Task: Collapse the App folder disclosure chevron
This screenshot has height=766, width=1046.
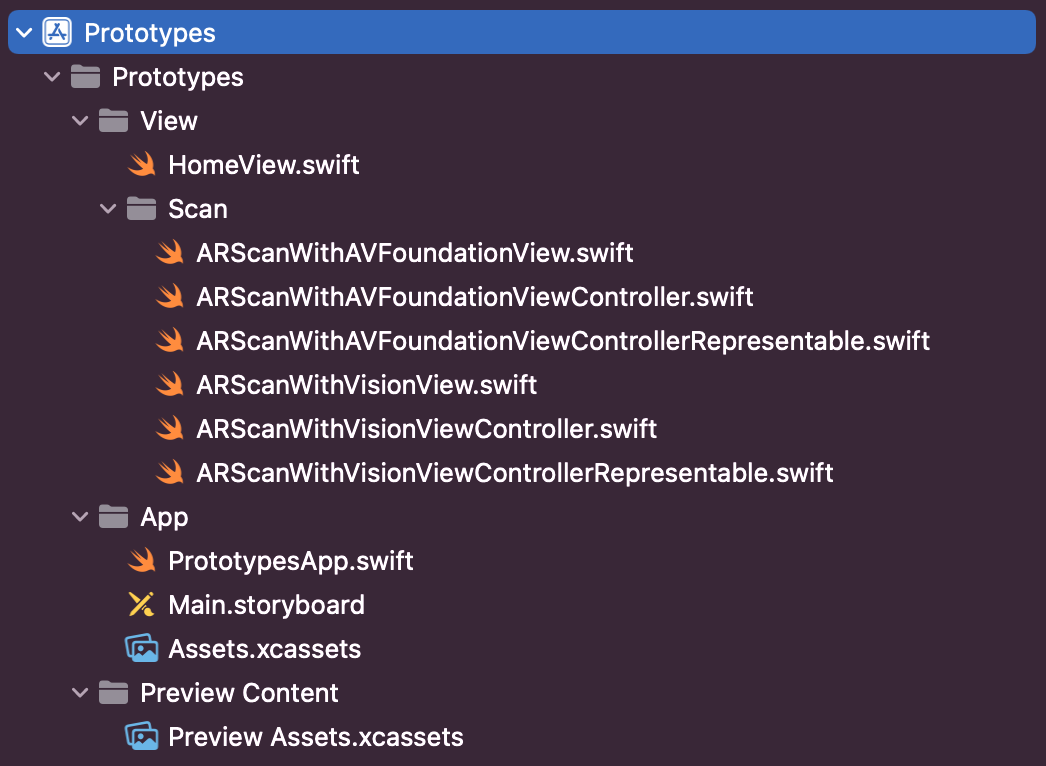Action: pyautogui.click(x=80, y=517)
